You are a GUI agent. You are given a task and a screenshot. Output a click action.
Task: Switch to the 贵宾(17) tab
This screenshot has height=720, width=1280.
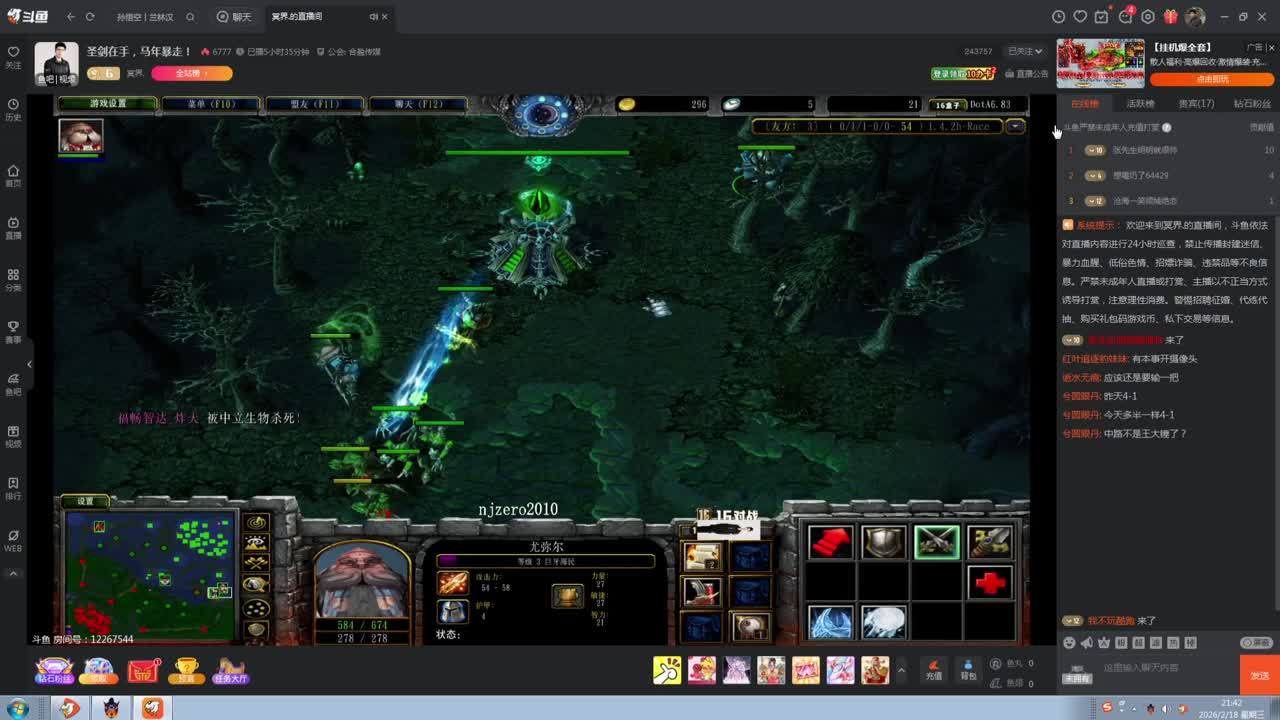point(1196,104)
